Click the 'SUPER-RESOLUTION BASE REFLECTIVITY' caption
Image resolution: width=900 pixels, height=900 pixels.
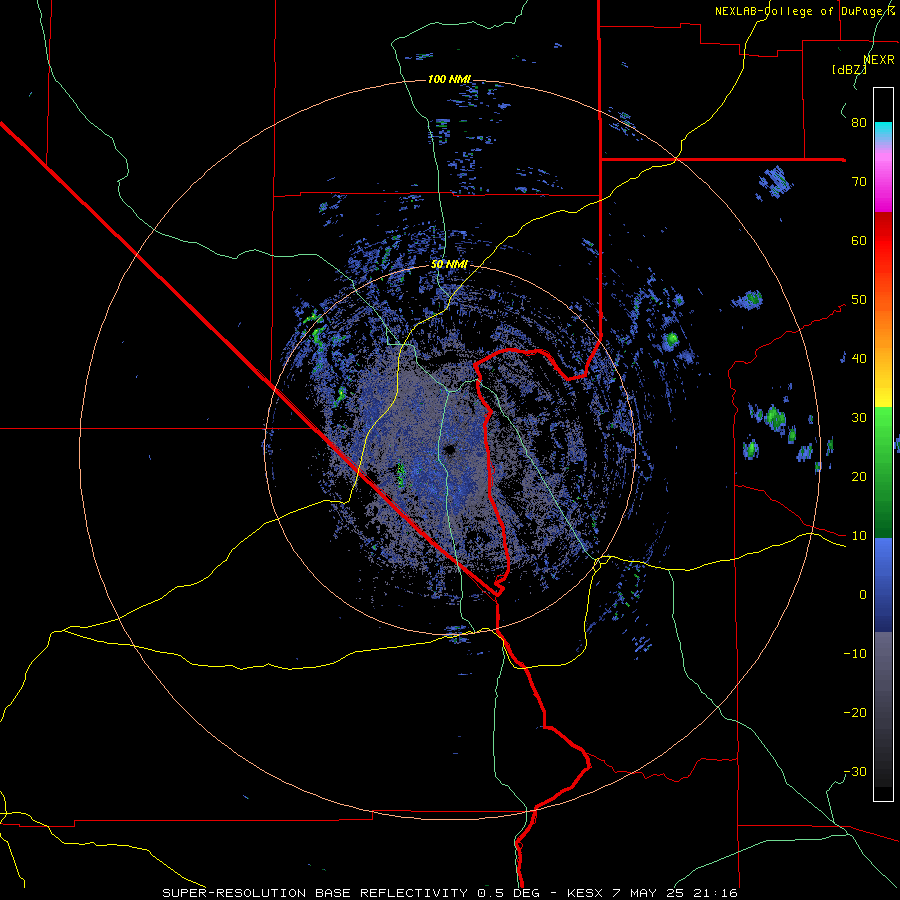[x=316, y=893]
